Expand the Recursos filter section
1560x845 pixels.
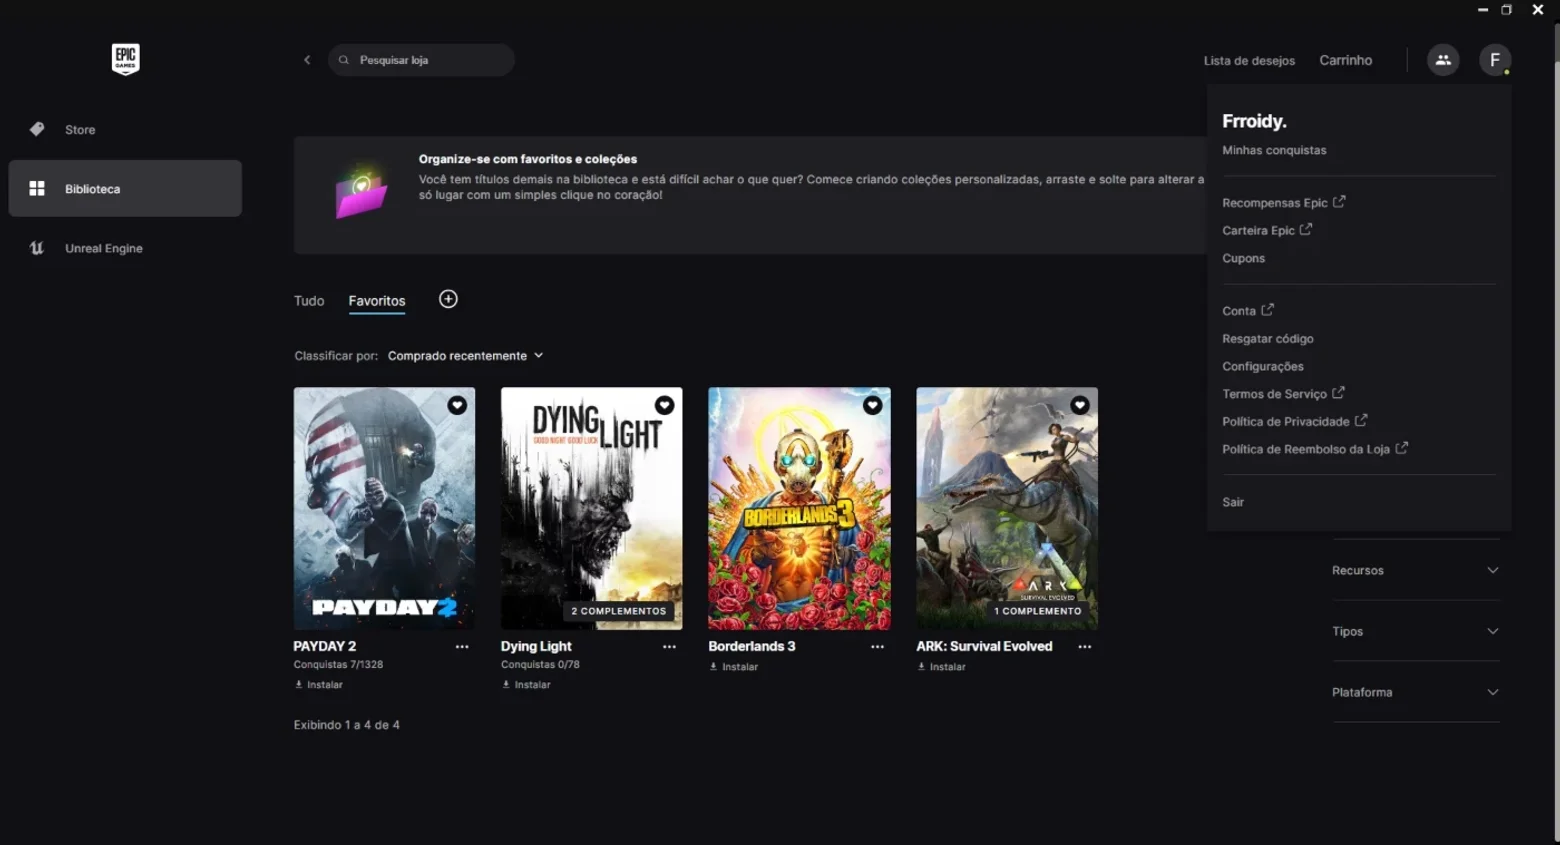(1415, 570)
